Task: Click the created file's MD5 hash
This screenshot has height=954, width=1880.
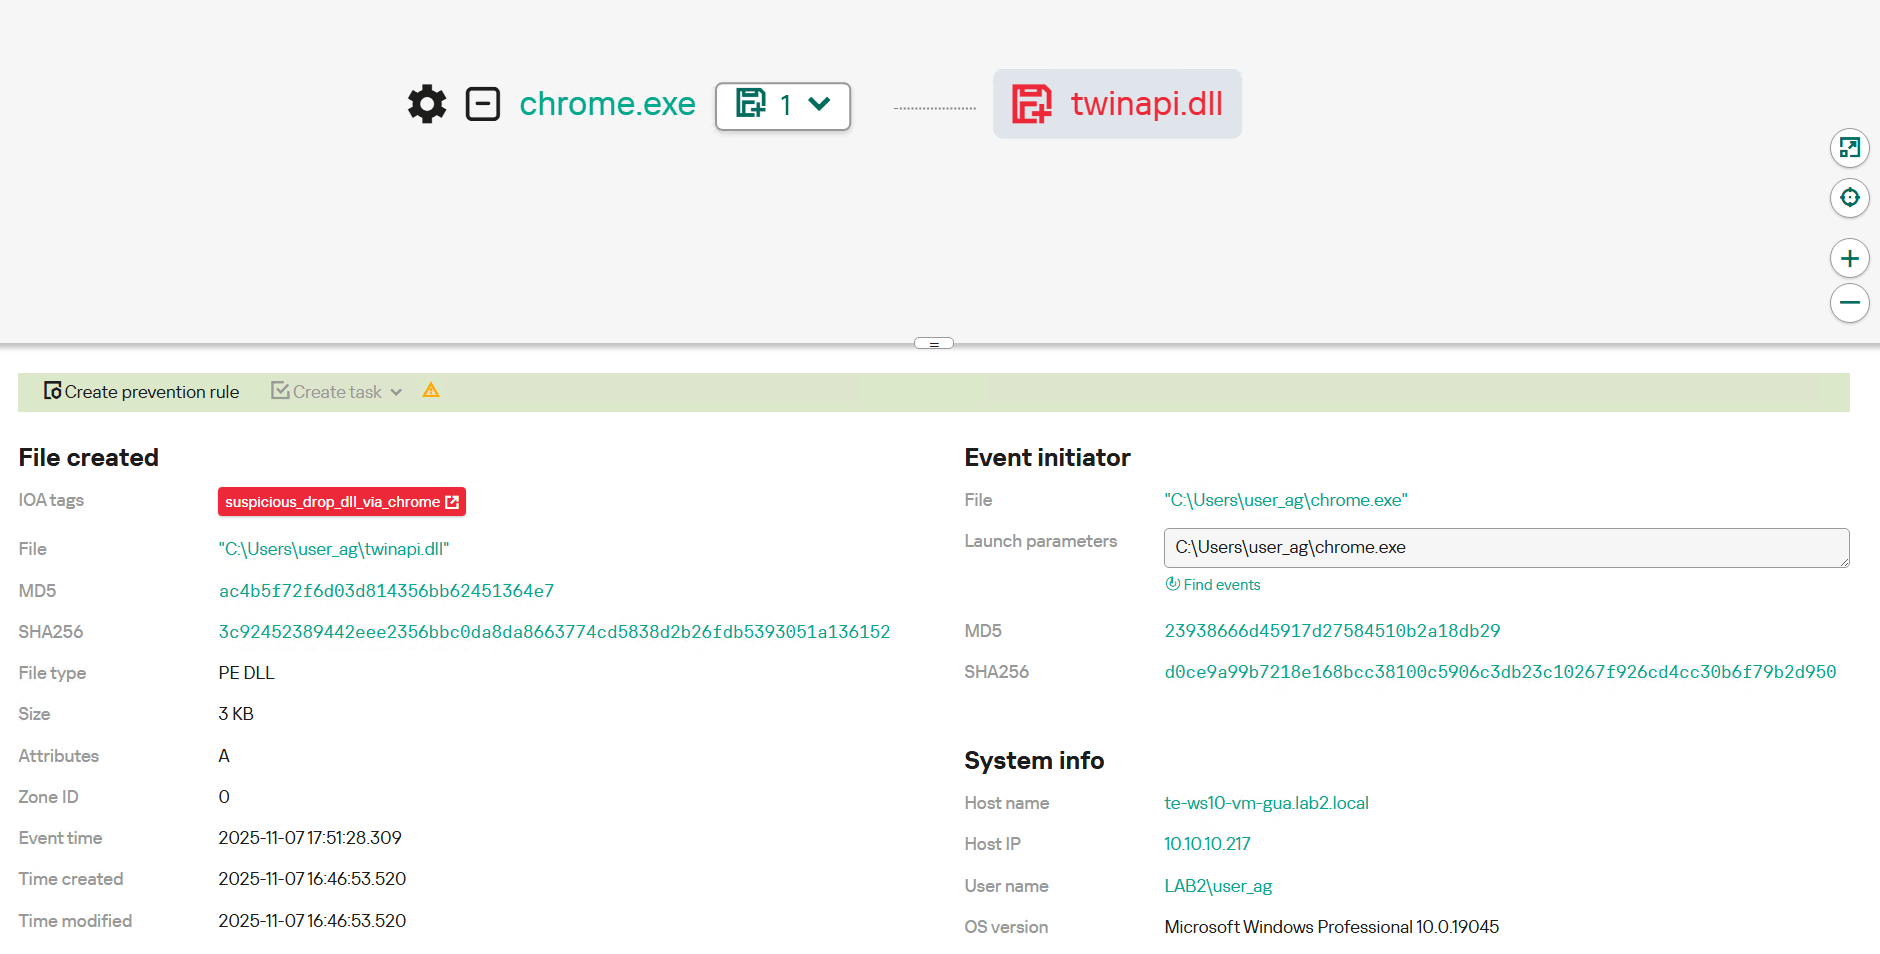Action: point(386,591)
